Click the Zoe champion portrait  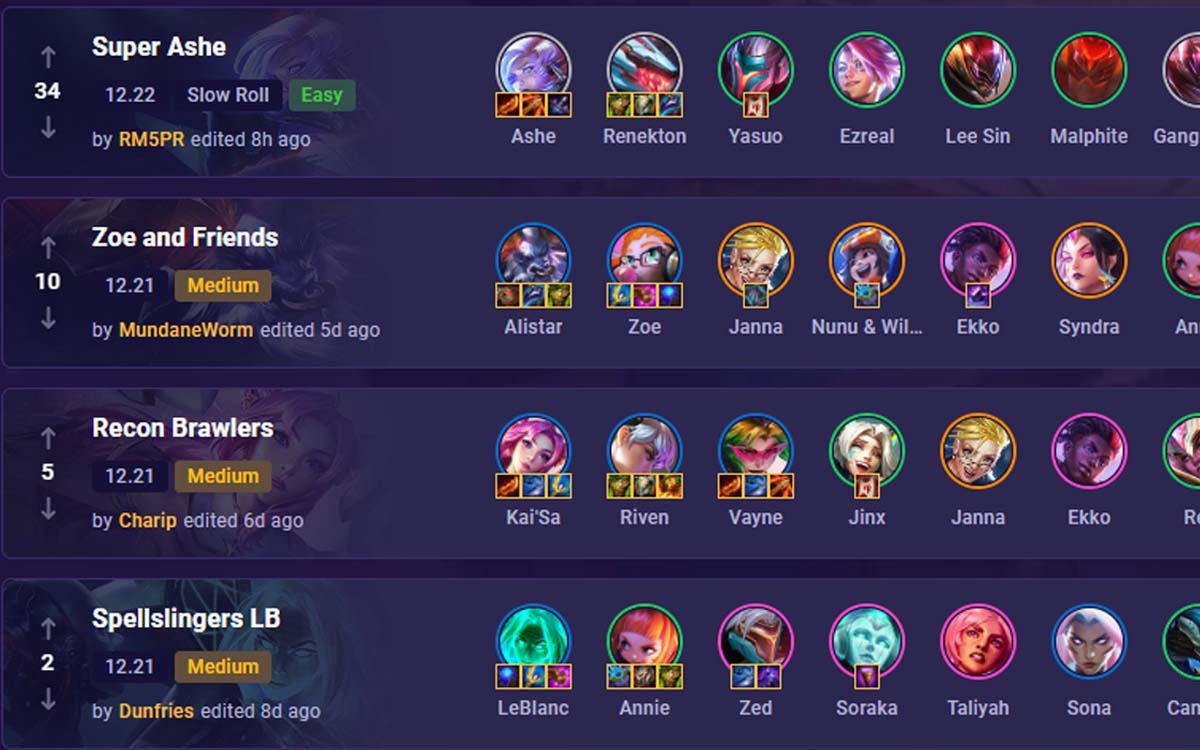pyautogui.click(x=645, y=260)
